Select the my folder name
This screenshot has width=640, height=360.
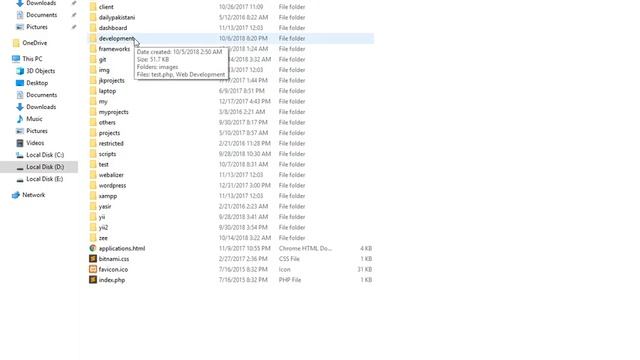pyautogui.click(x=103, y=102)
